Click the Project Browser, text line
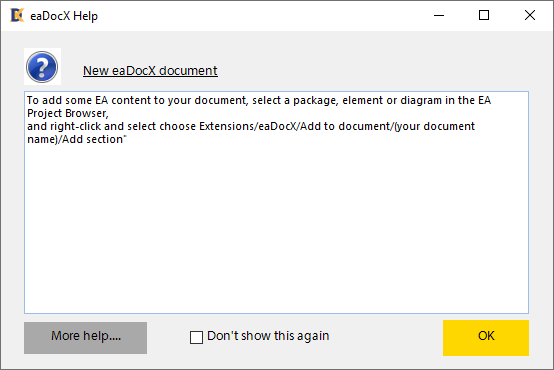Viewport: 554px width, 370px height. coord(68,113)
